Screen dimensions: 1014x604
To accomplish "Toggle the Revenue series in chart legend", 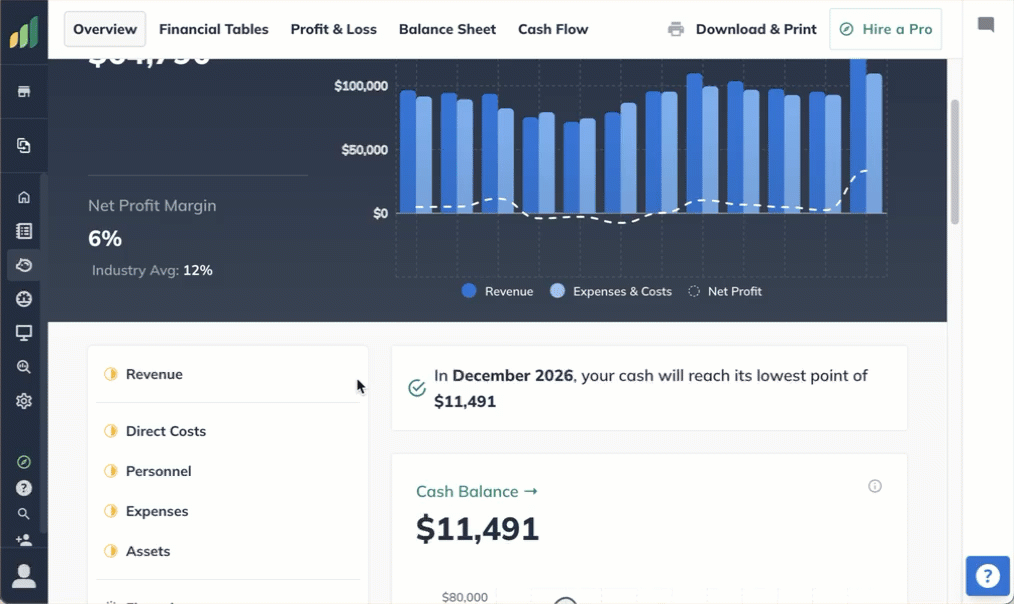I will [x=497, y=291].
